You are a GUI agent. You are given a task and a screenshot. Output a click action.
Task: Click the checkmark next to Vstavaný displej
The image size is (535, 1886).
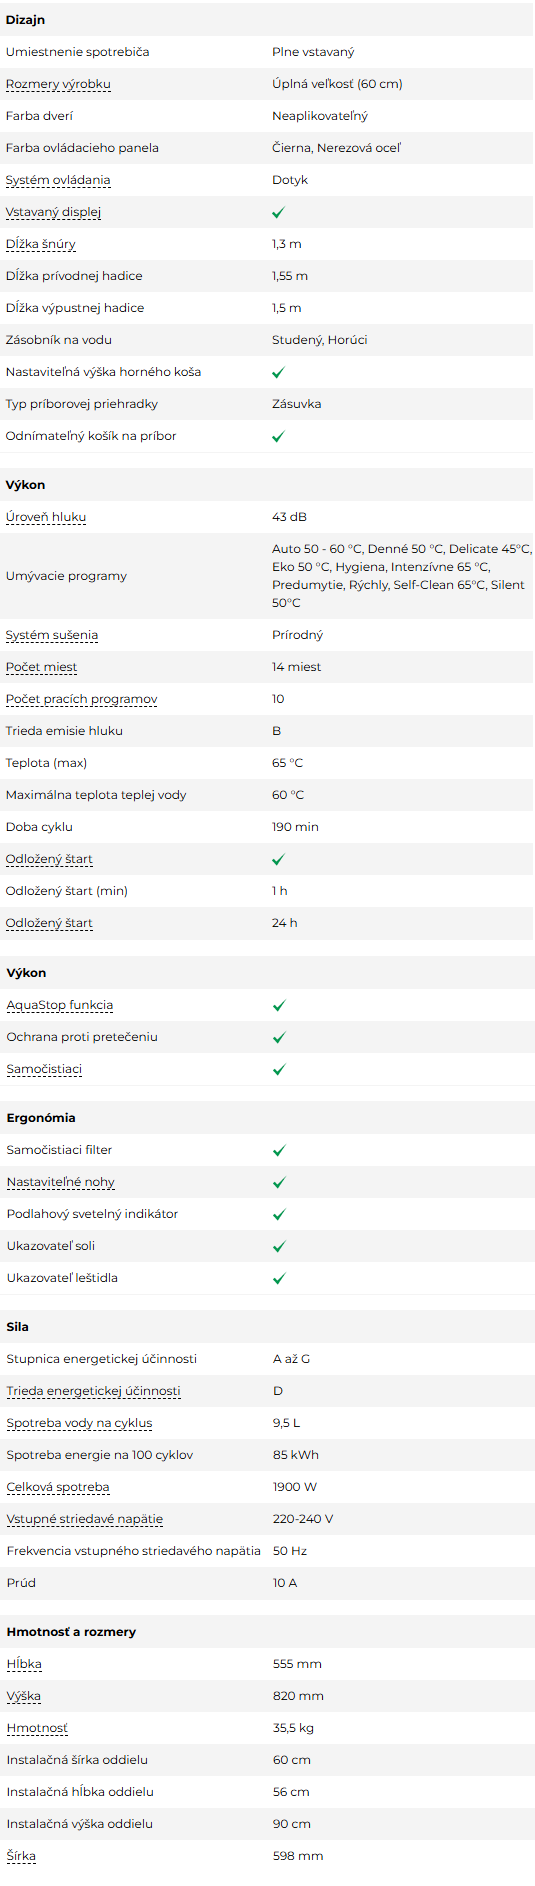[278, 212]
